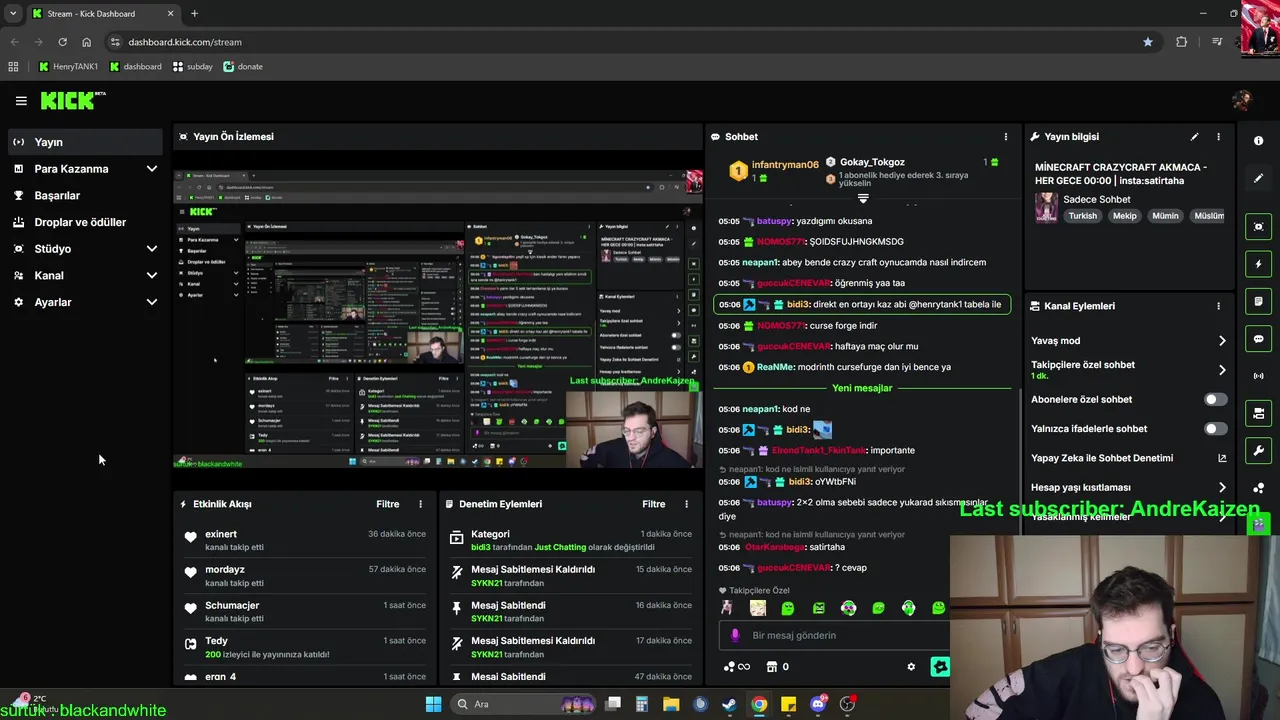Click the stream preview video thumbnail
Viewport: 1280px width, 720px height.
tap(438, 319)
